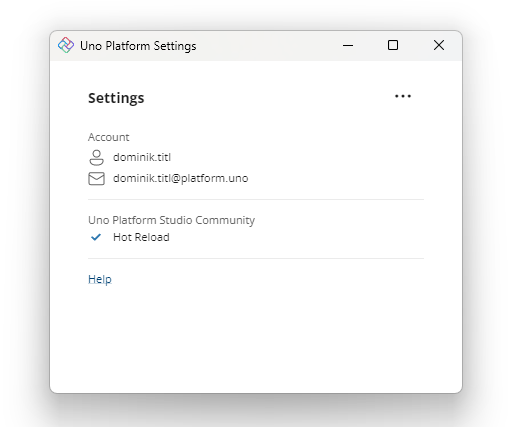Click the Uno Platform Studio Community label
The image size is (514, 427).
[171, 220]
